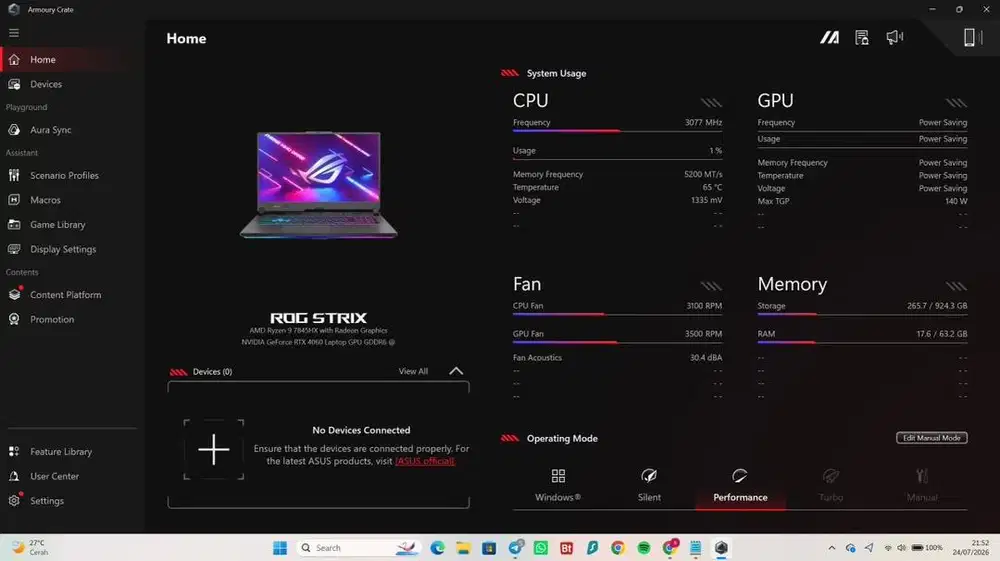Click Edit Manual Mode button
Image resolution: width=1000 pixels, height=561 pixels.
[x=932, y=438]
